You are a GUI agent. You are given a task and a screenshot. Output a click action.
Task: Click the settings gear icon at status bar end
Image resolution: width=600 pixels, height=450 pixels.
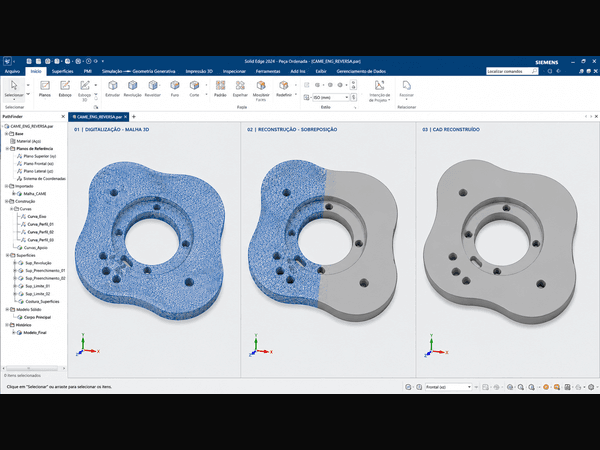(591, 387)
